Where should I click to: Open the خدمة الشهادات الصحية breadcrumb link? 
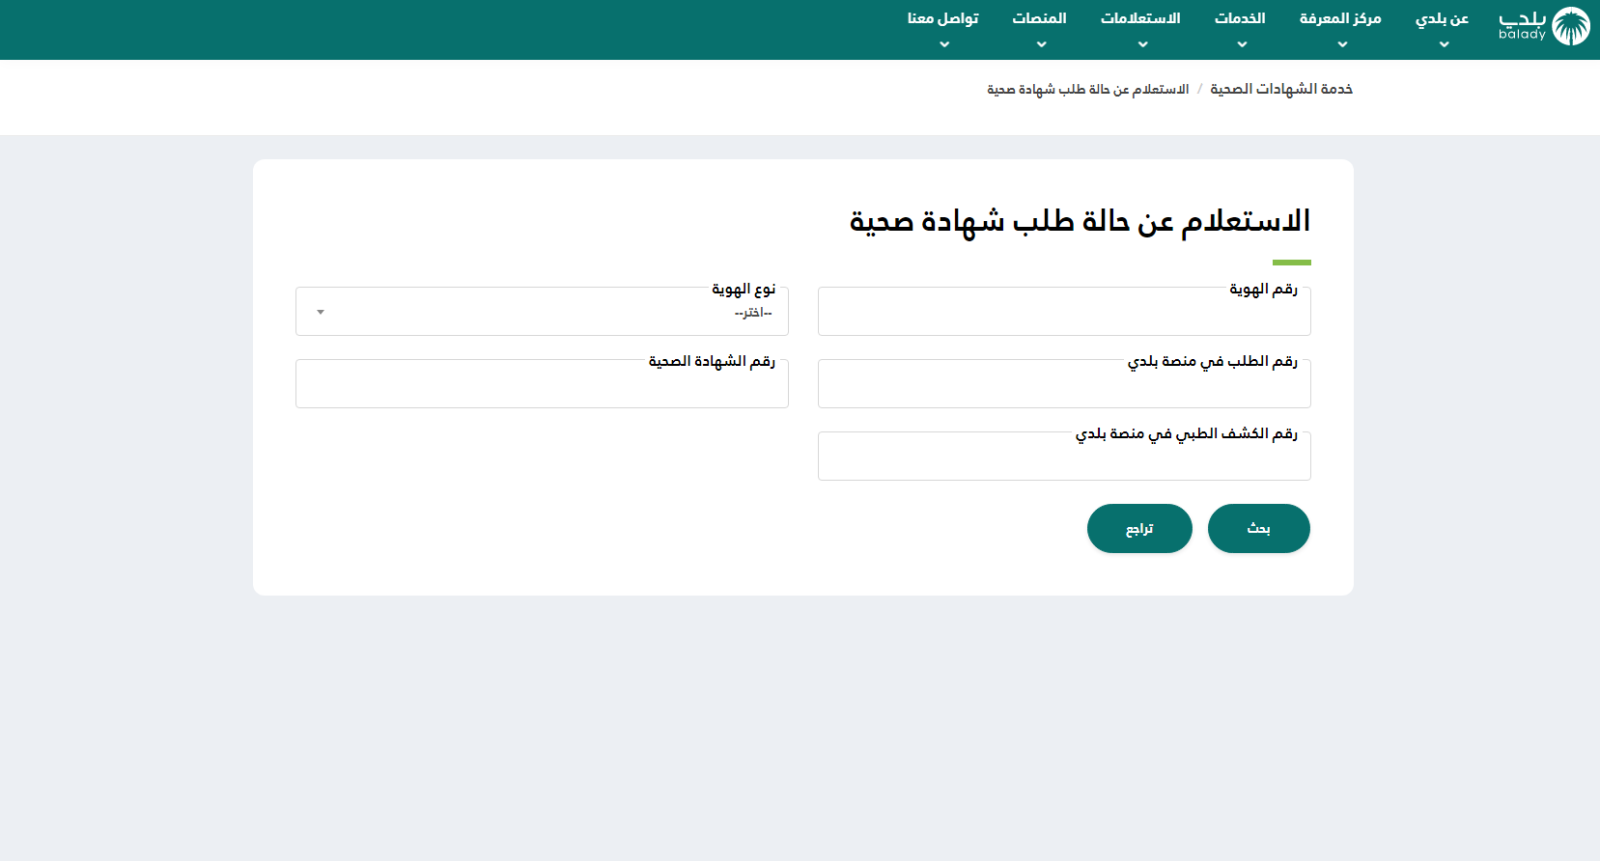(x=1281, y=89)
